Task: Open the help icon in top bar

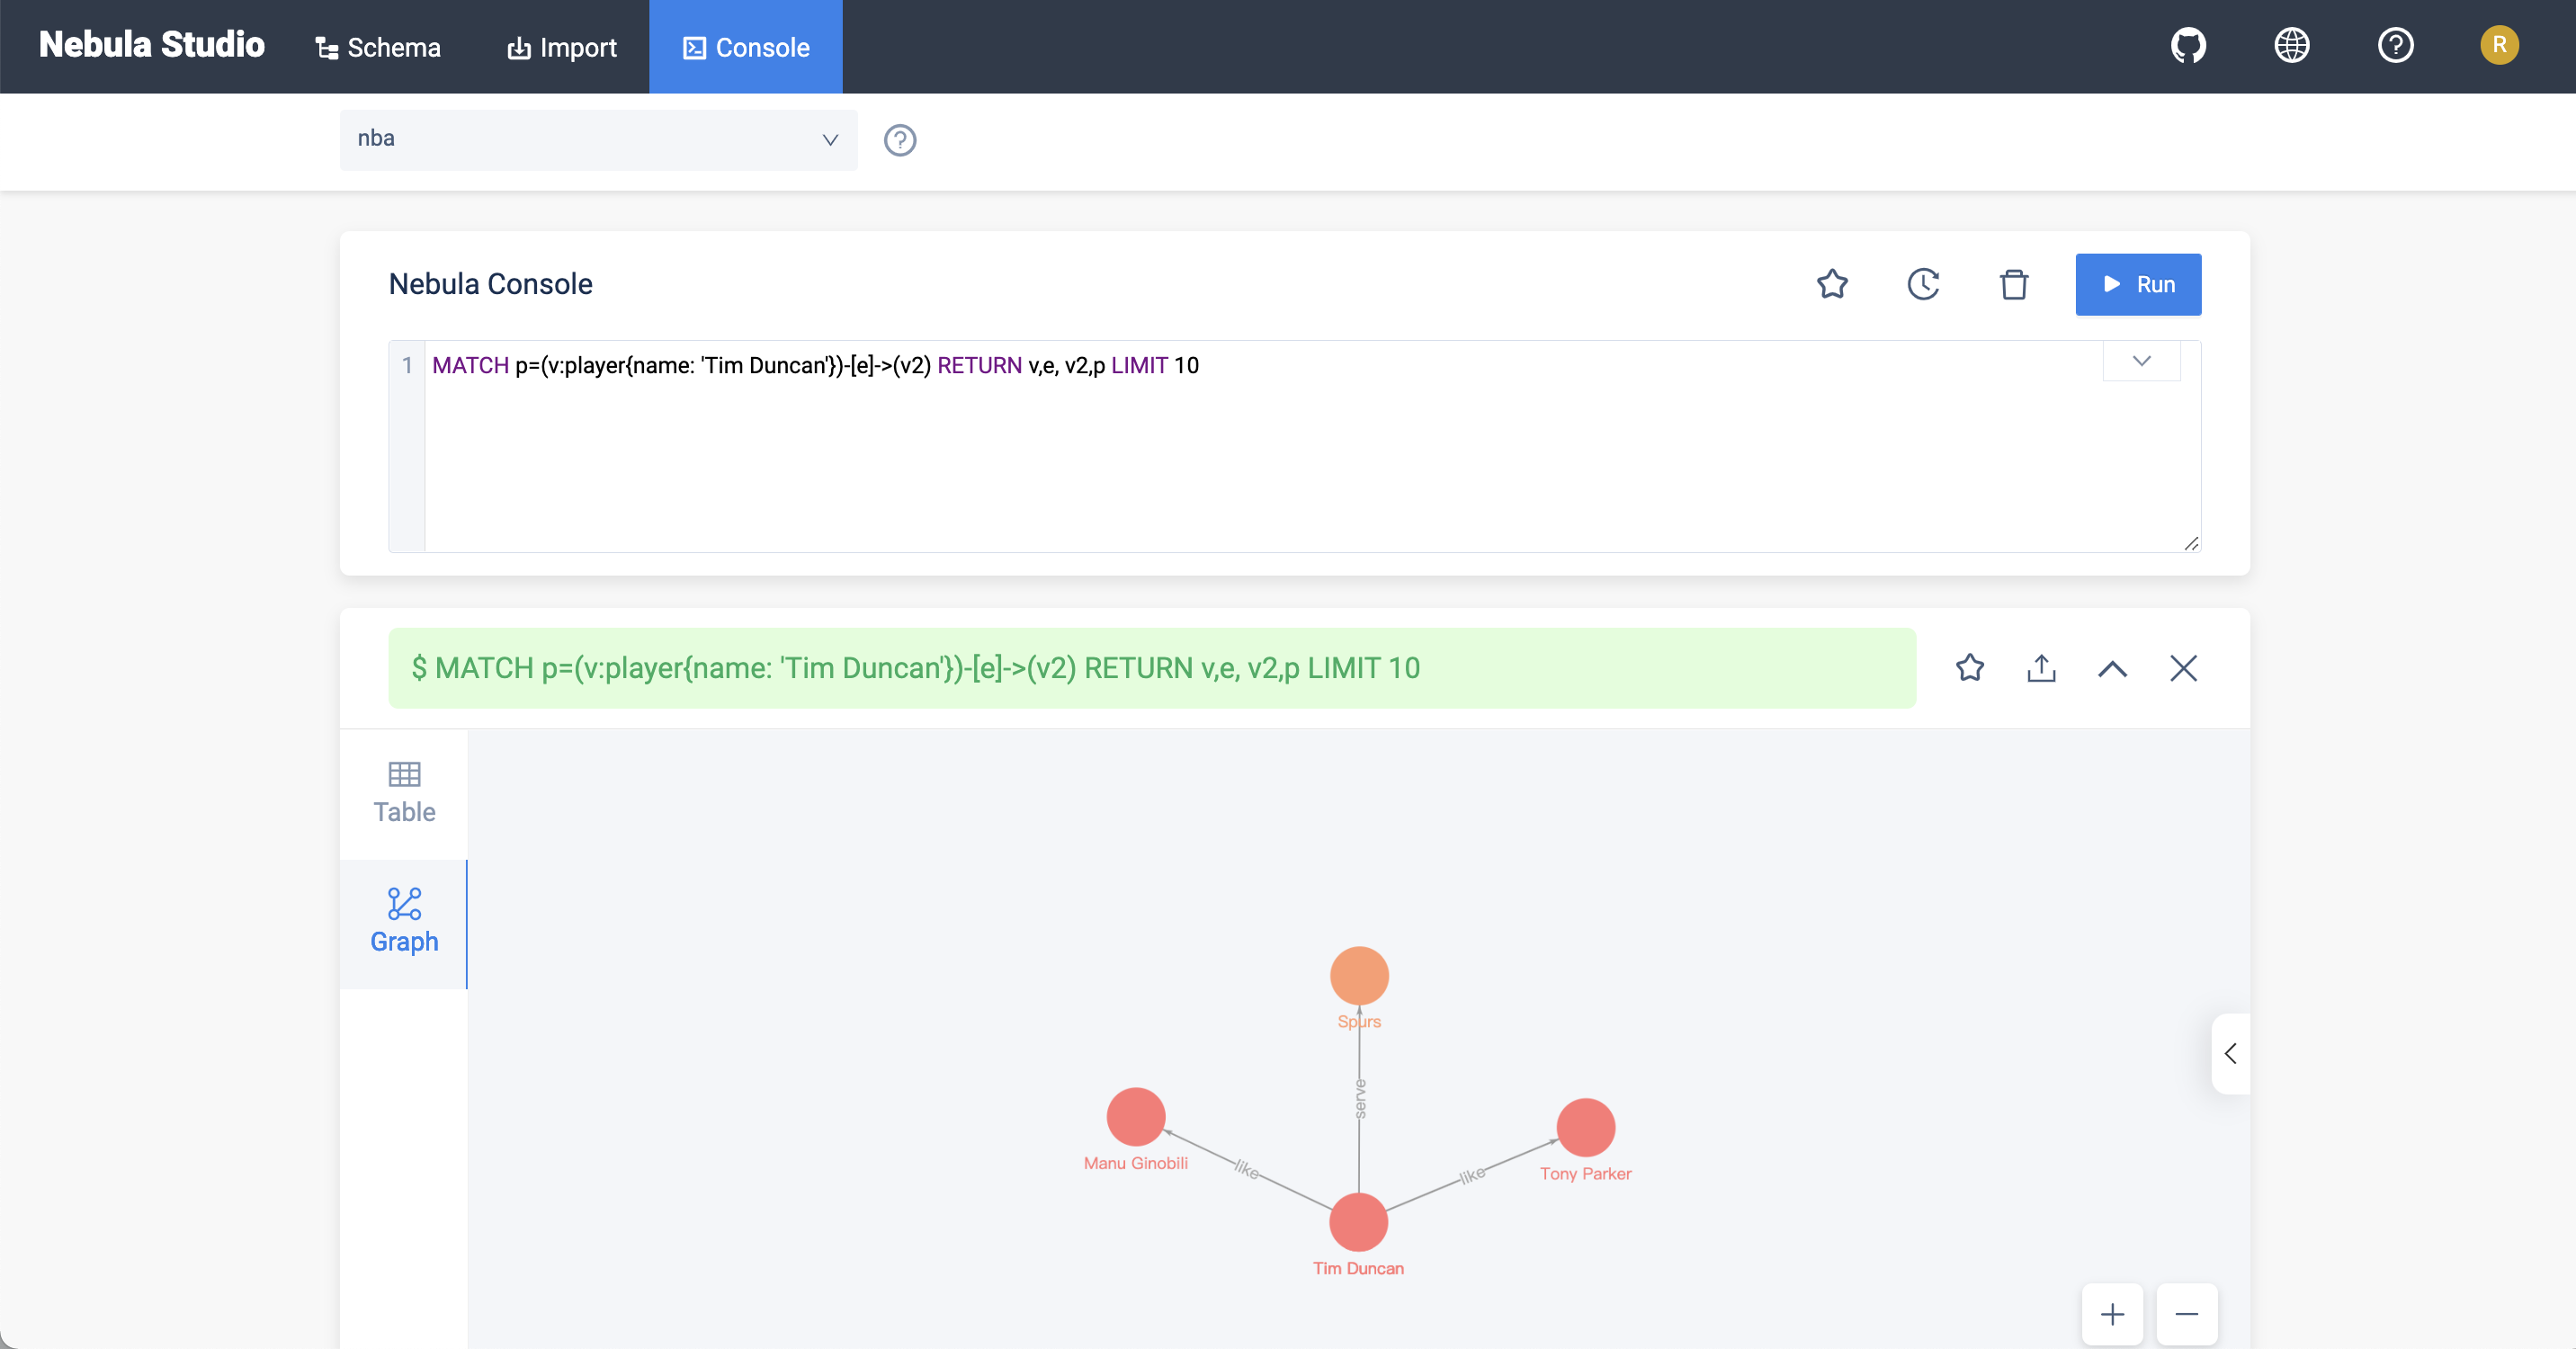Action: [x=2395, y=46]
